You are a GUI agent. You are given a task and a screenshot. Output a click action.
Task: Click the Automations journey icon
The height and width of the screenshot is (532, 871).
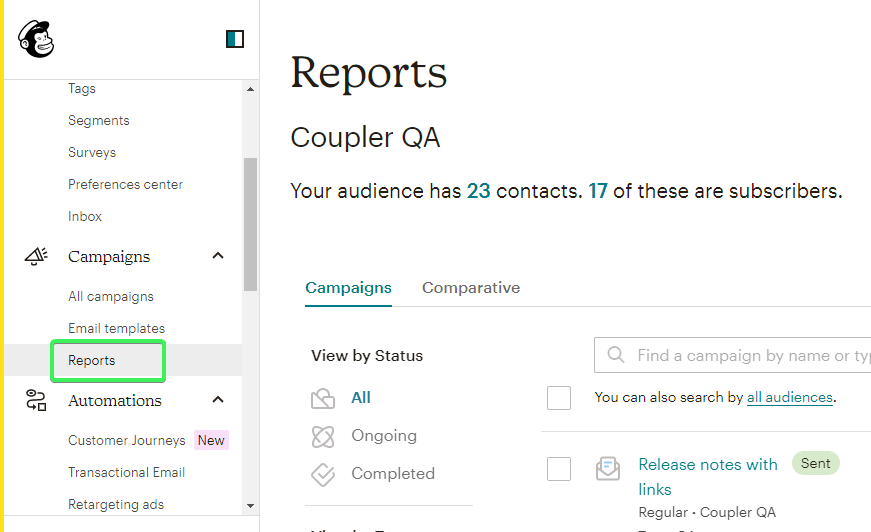(36, 400)
